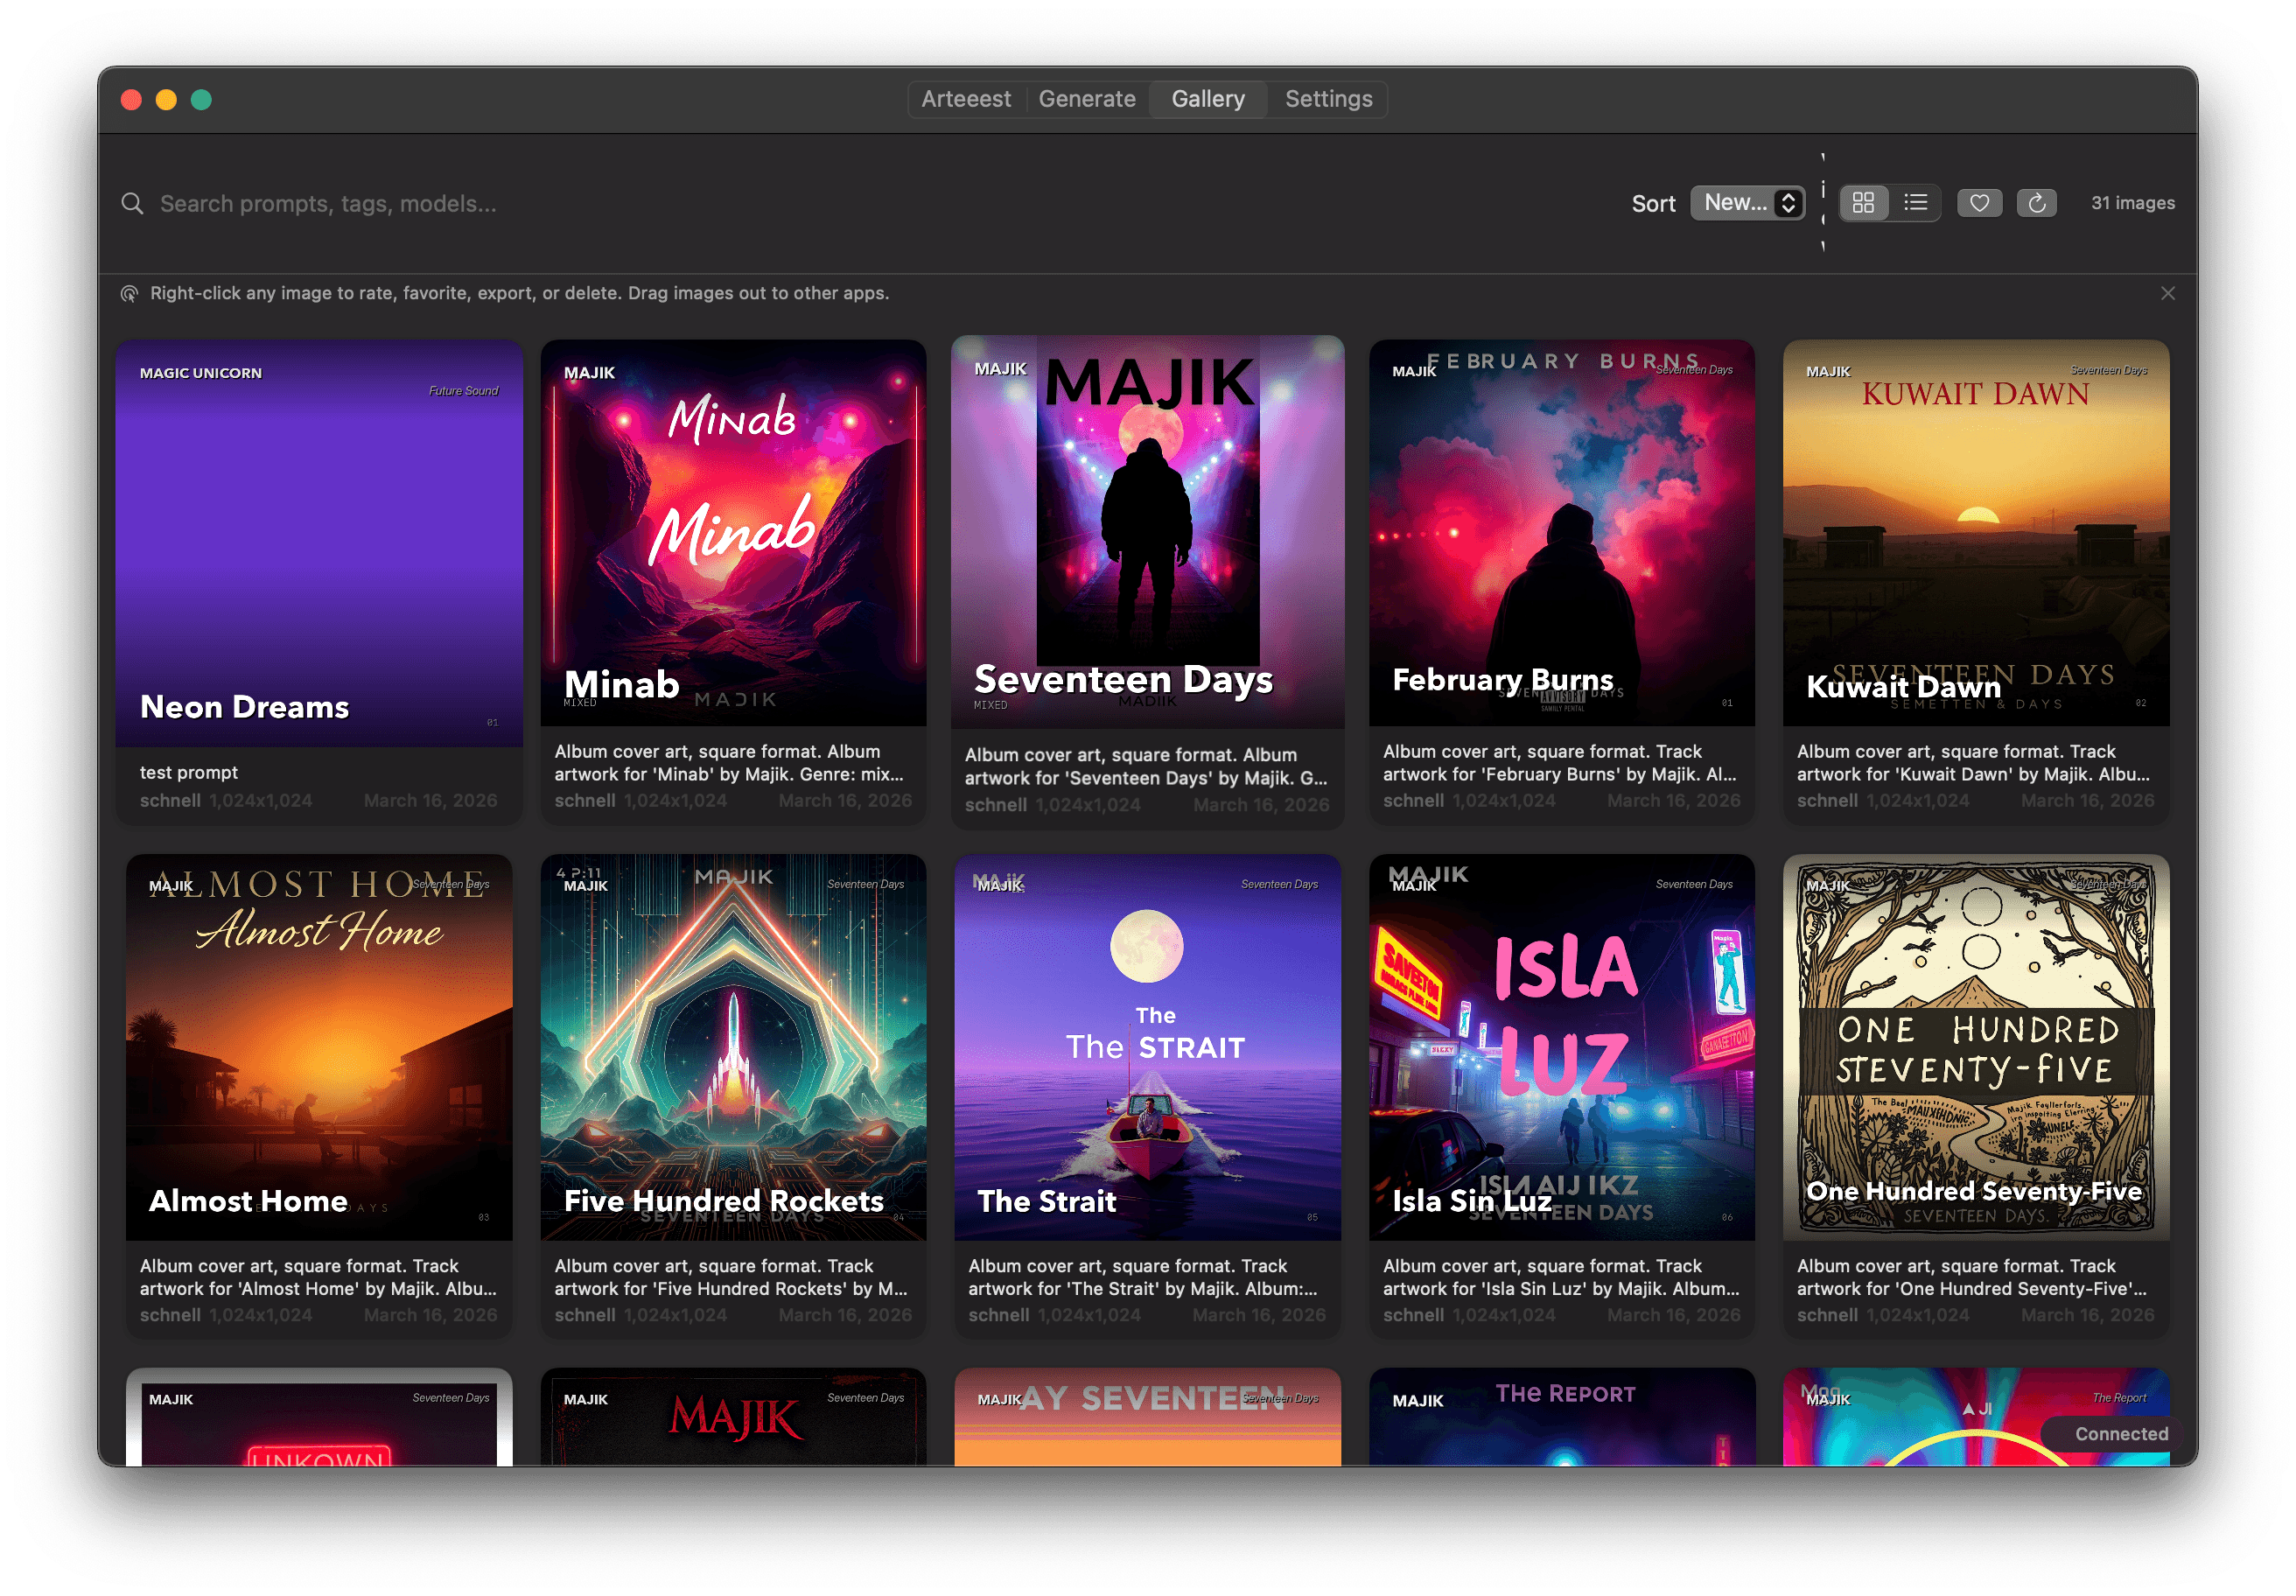Click the 'test prompt' caption text
This screenshot has width=2296, height=1596.
tap(189, 773)
